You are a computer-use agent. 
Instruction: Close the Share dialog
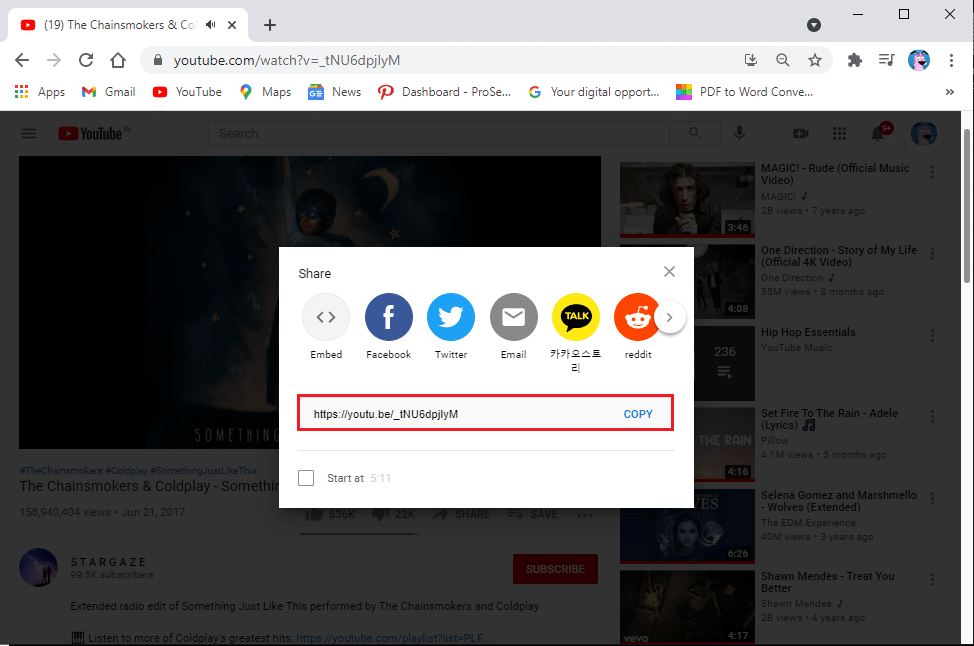click(x=669, y=272)
